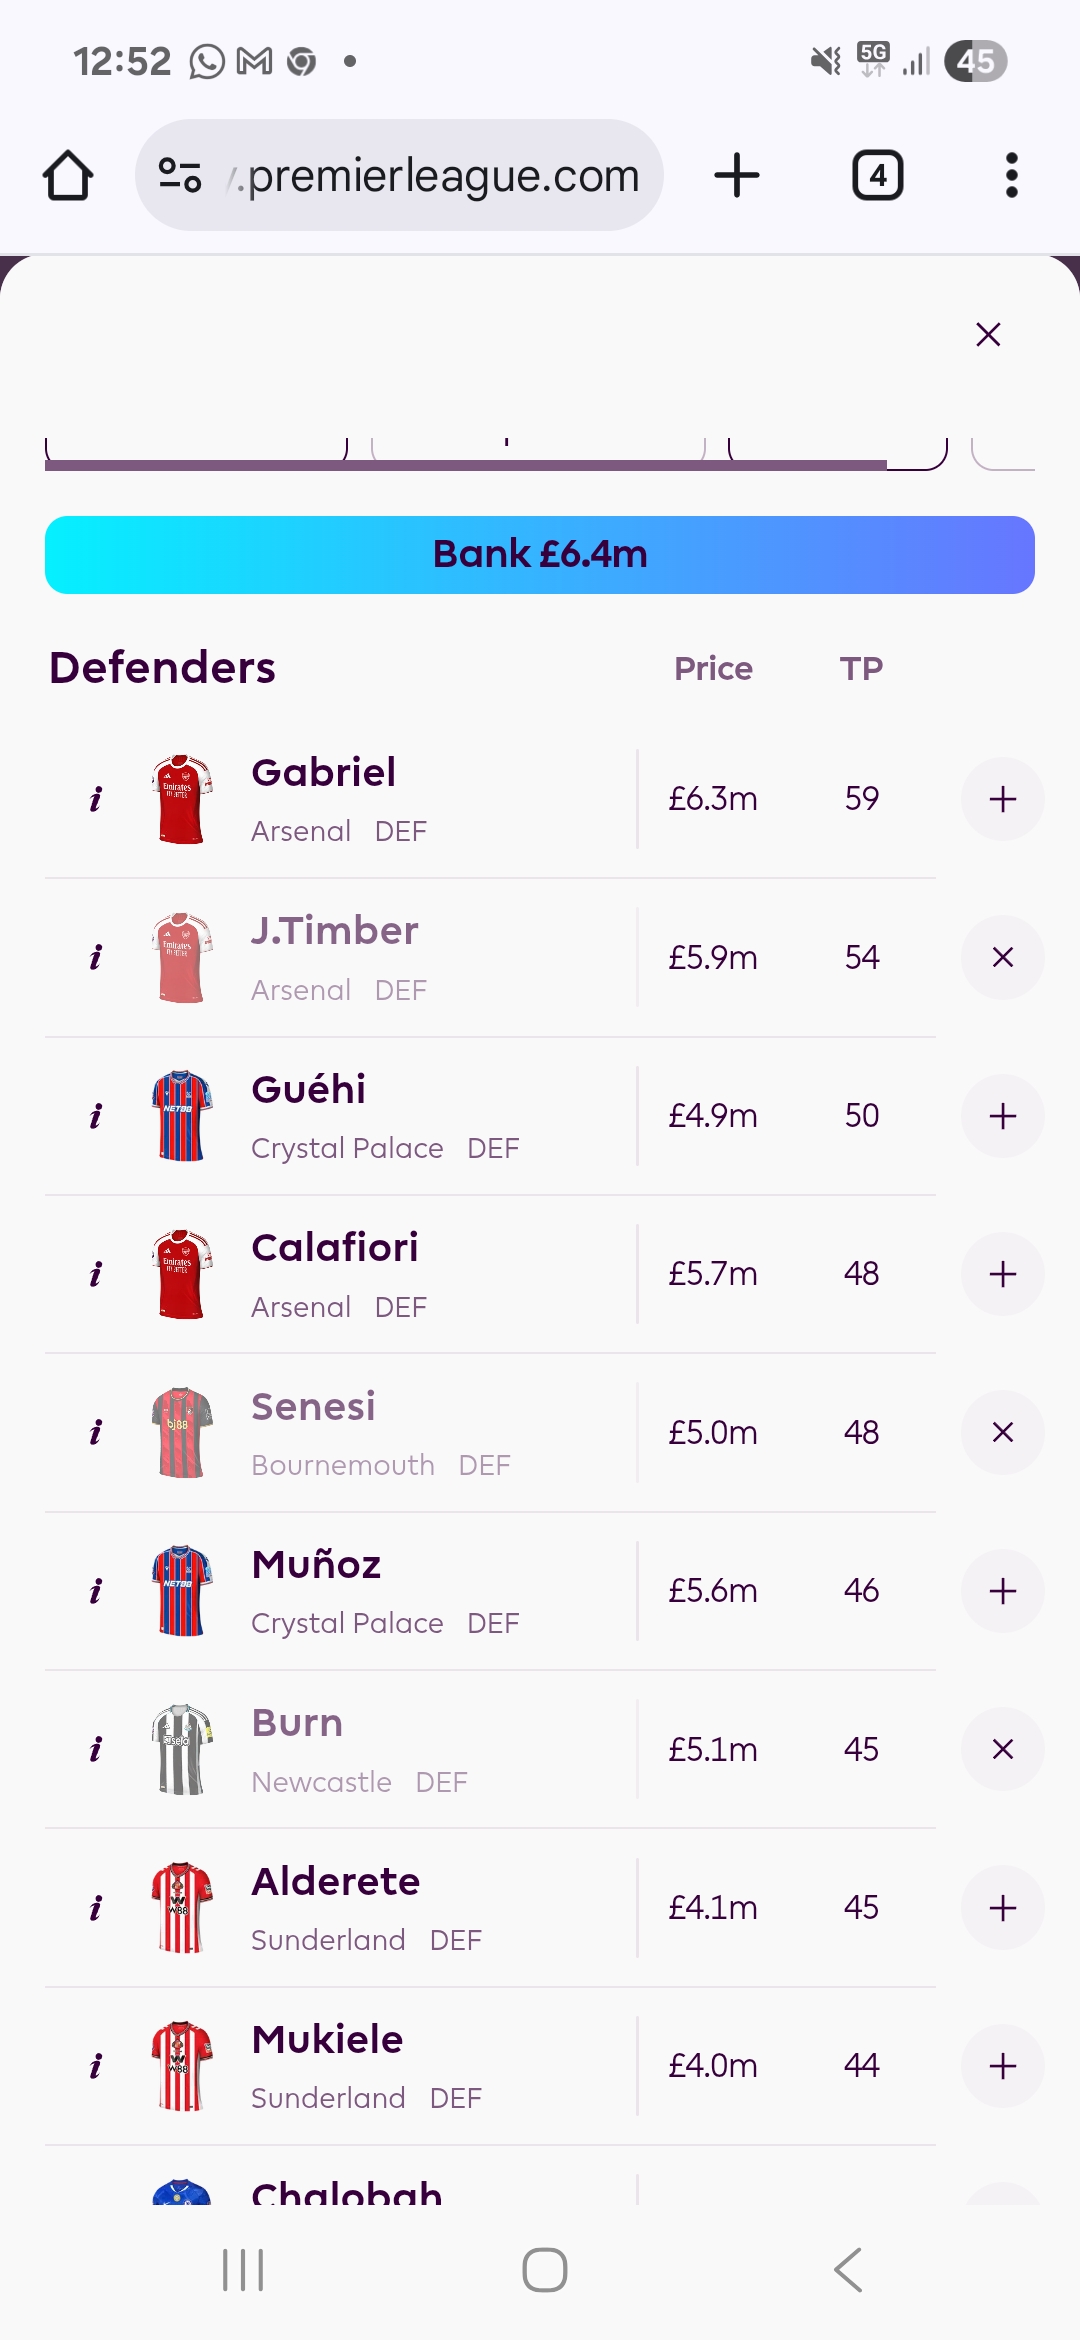Remove J.Timber from the squad
Screen dimensions: 1080x2340
pos(1002,957)
